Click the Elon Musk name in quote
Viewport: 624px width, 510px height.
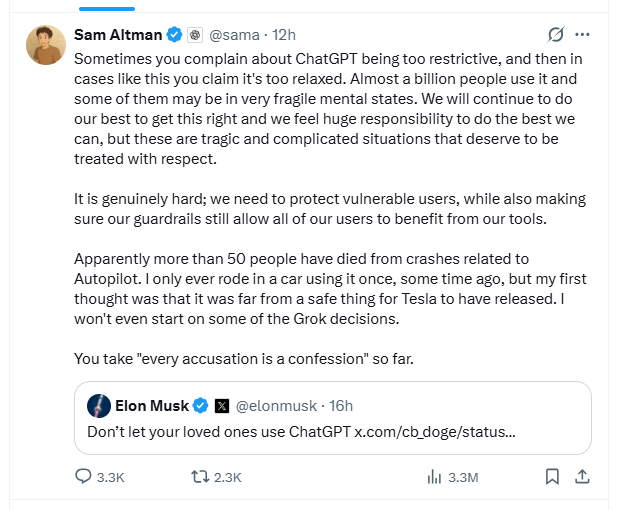[x=151, y=405]
